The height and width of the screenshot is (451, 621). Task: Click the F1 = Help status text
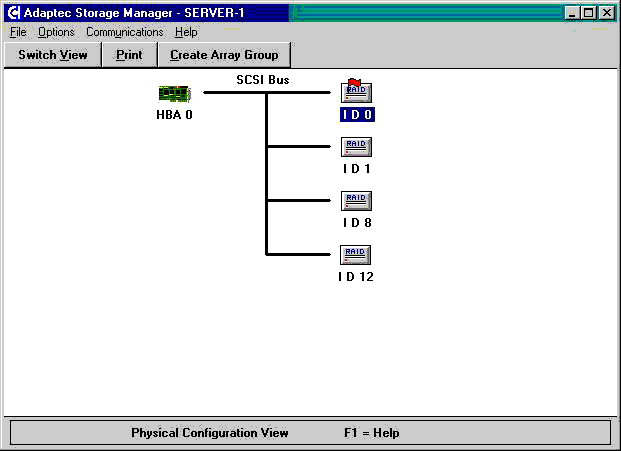pos(371,433)
